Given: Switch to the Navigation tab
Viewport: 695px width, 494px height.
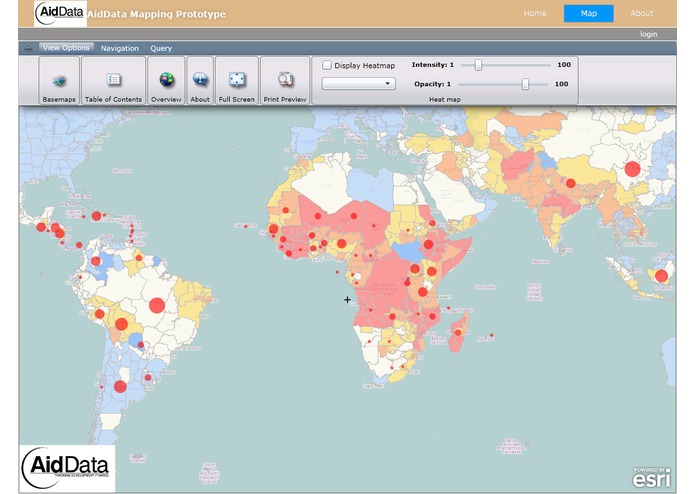Looking at the screenshot, I should 120,48.
